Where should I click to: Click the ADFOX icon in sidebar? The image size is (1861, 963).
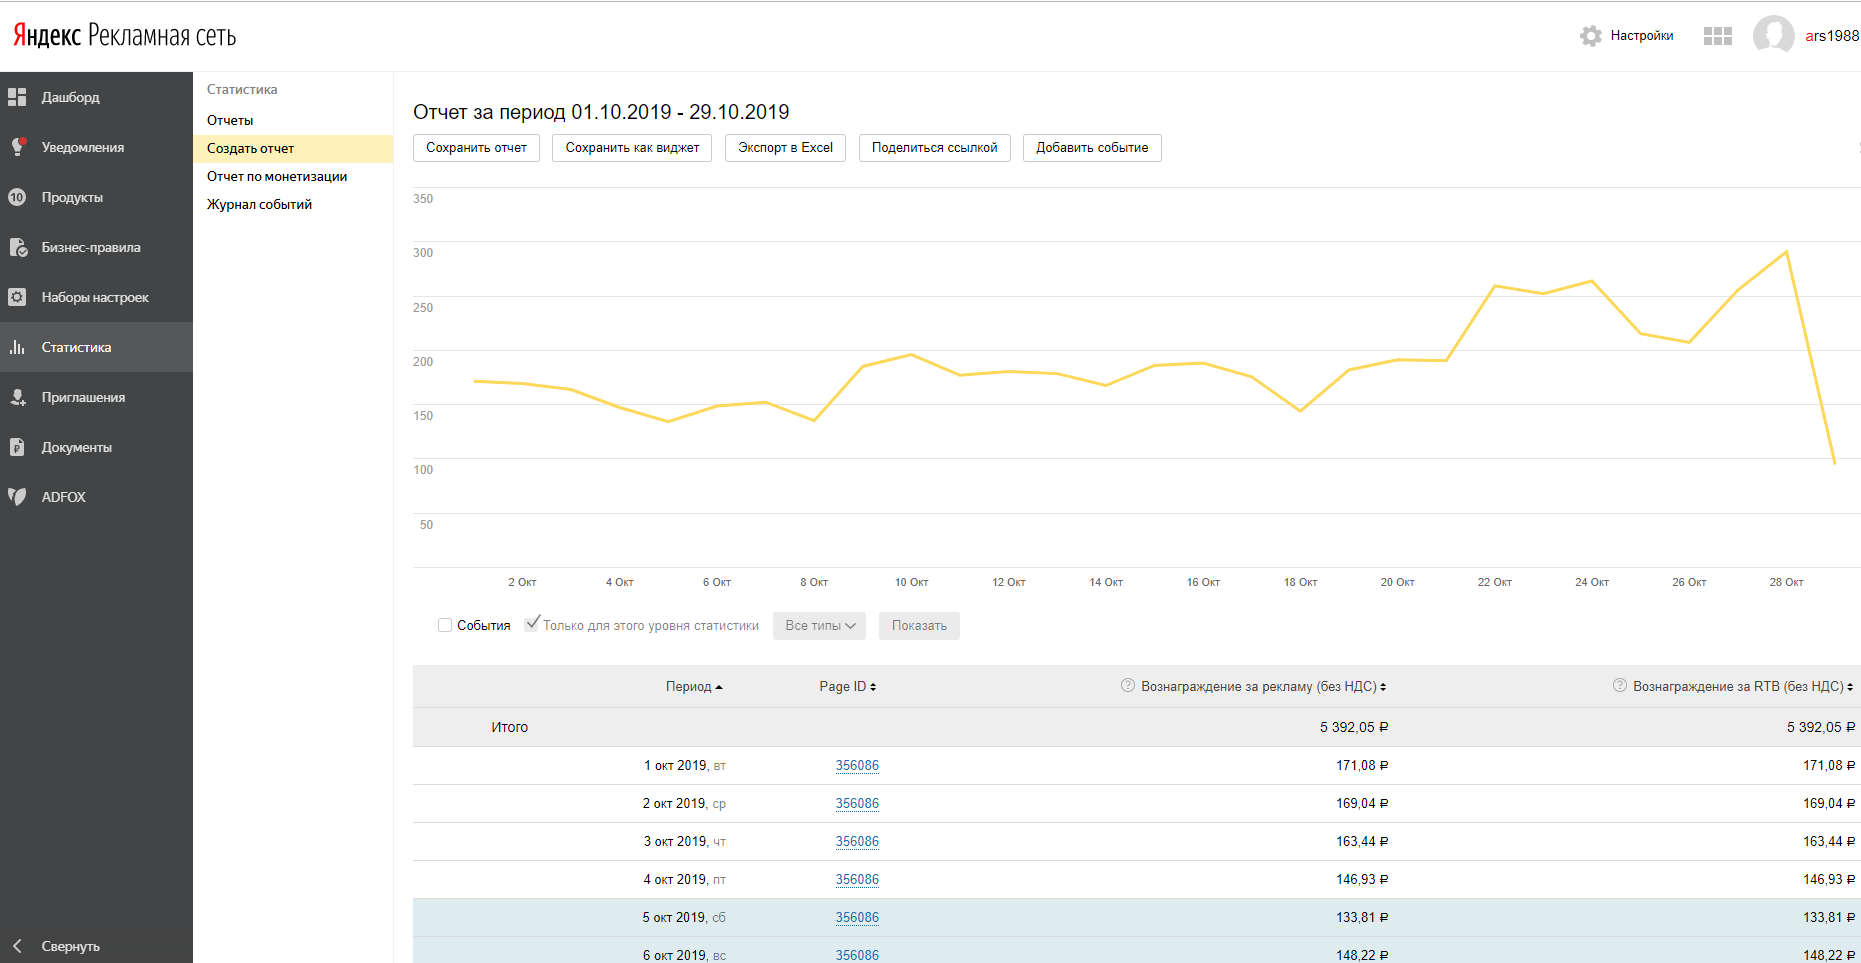pos(17,497)
